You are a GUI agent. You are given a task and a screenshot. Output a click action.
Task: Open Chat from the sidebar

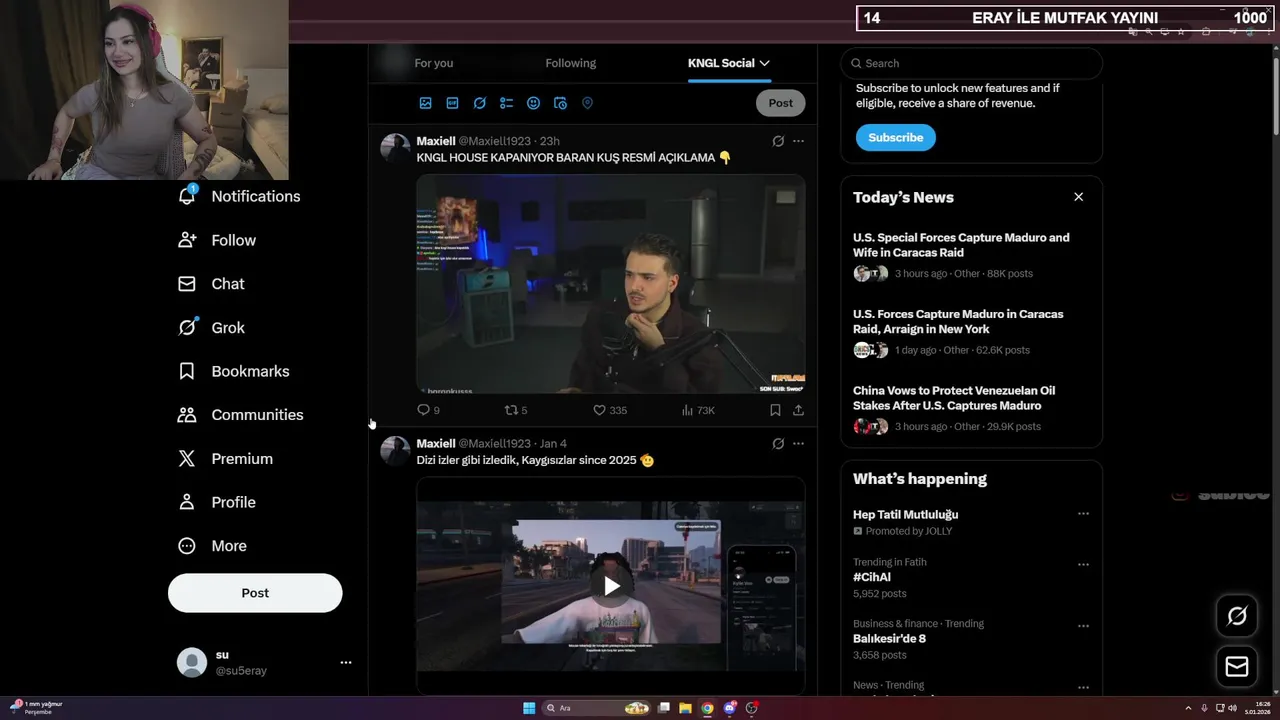[x=211, y=284]
